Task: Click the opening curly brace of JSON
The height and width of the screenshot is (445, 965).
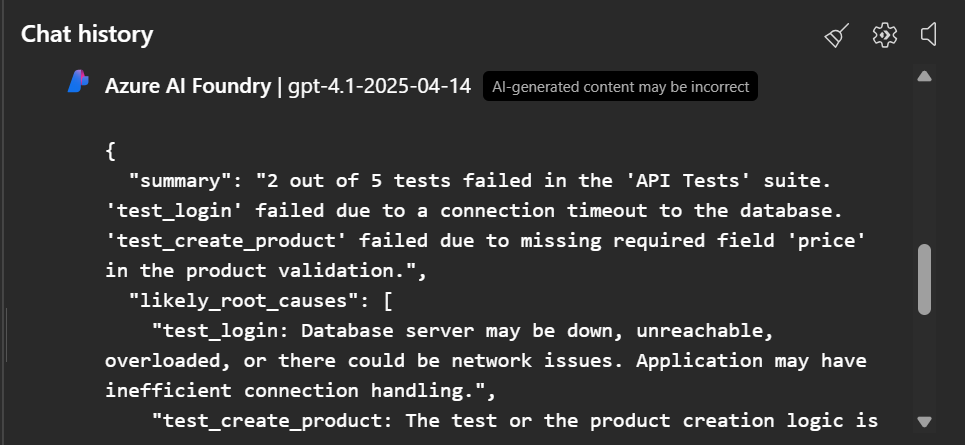Action: [x=110, y=151]
